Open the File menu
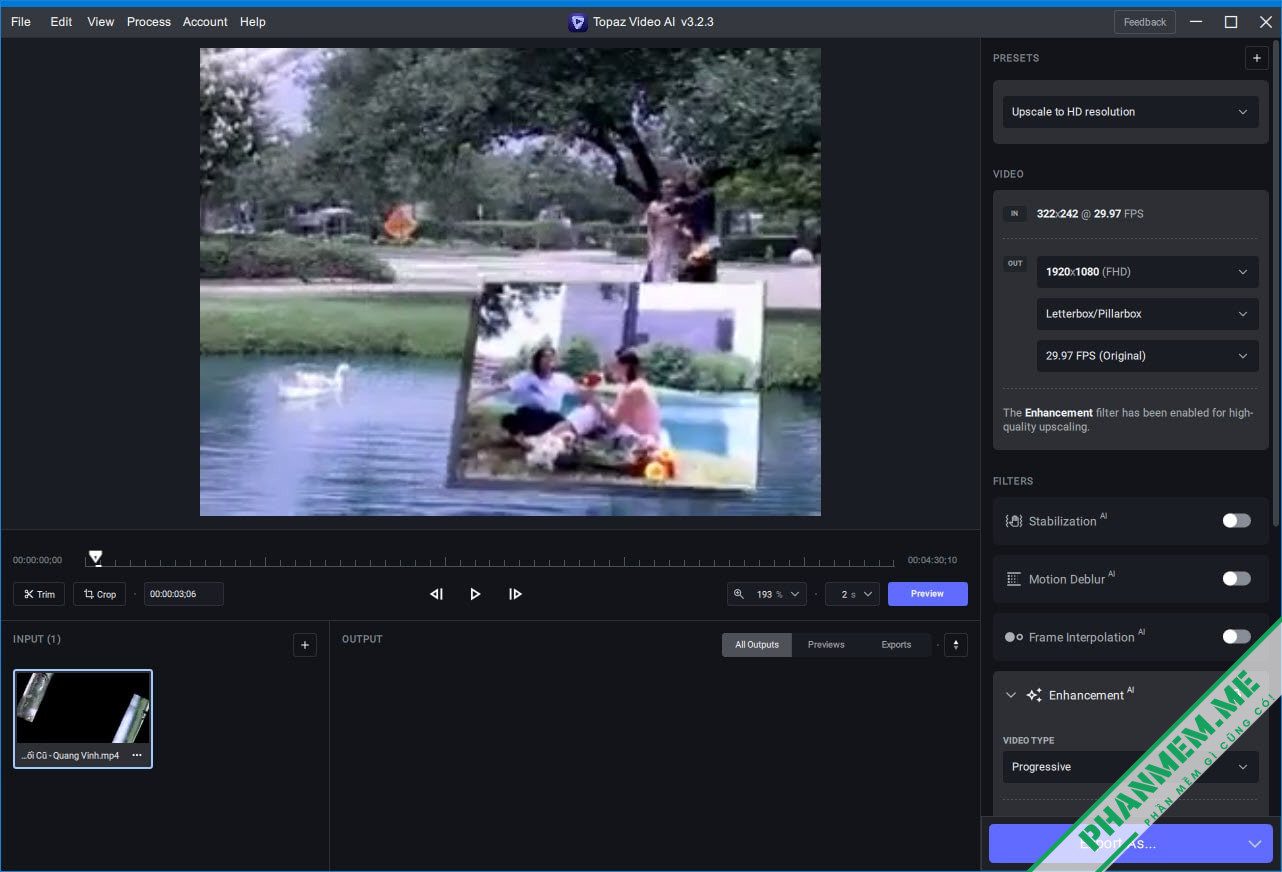 21,22
